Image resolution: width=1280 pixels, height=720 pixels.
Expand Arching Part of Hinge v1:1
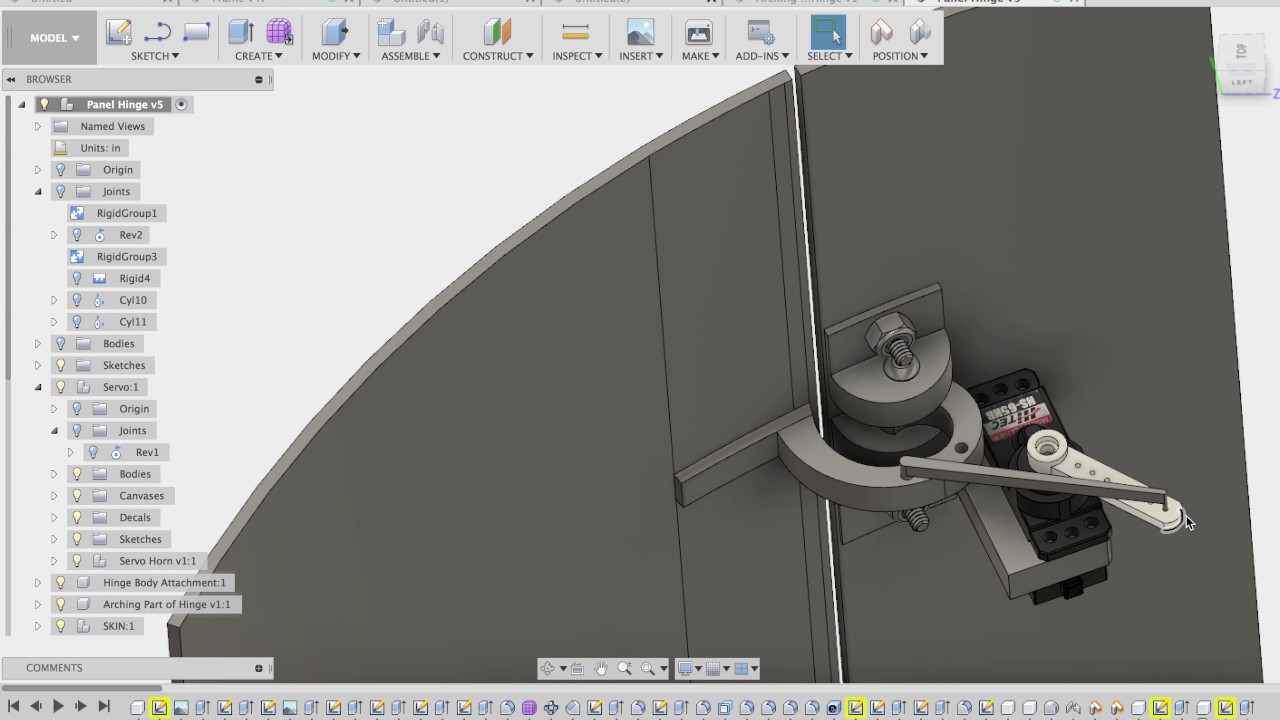[38, 604]
